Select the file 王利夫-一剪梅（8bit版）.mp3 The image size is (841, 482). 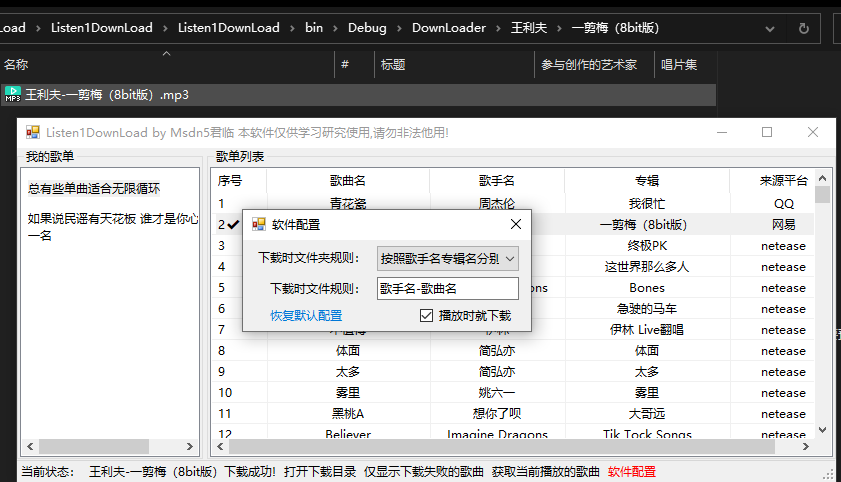pos(358,95)
